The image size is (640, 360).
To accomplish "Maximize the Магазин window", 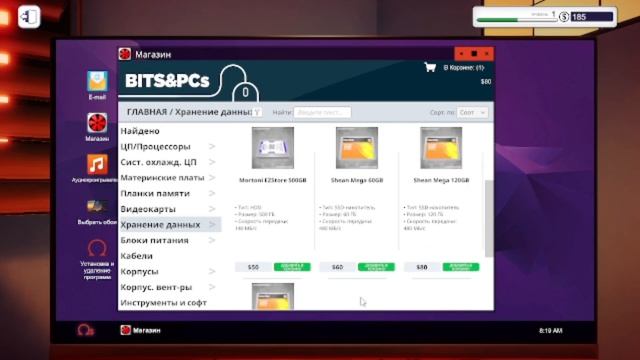I will tap(474, 54).
